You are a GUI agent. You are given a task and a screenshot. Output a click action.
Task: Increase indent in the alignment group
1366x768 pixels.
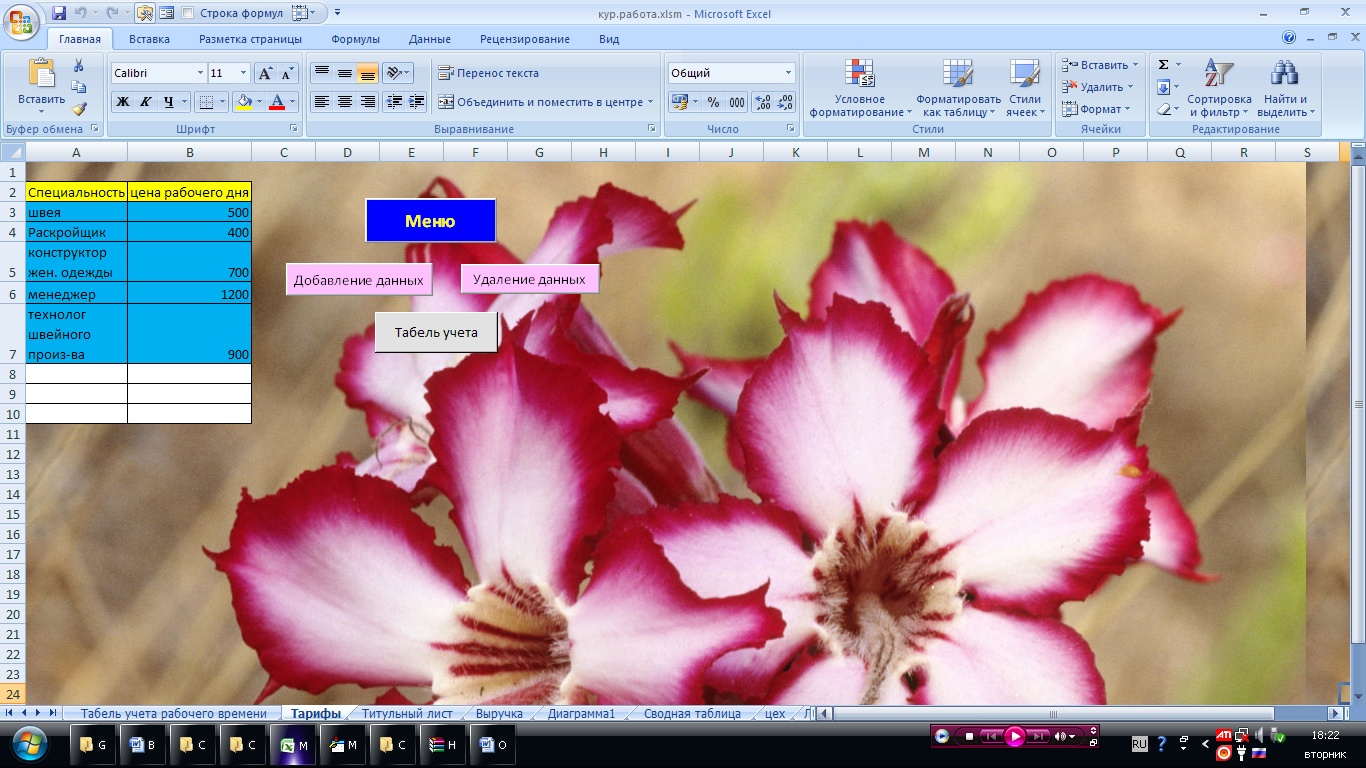[x=416, y=102]
